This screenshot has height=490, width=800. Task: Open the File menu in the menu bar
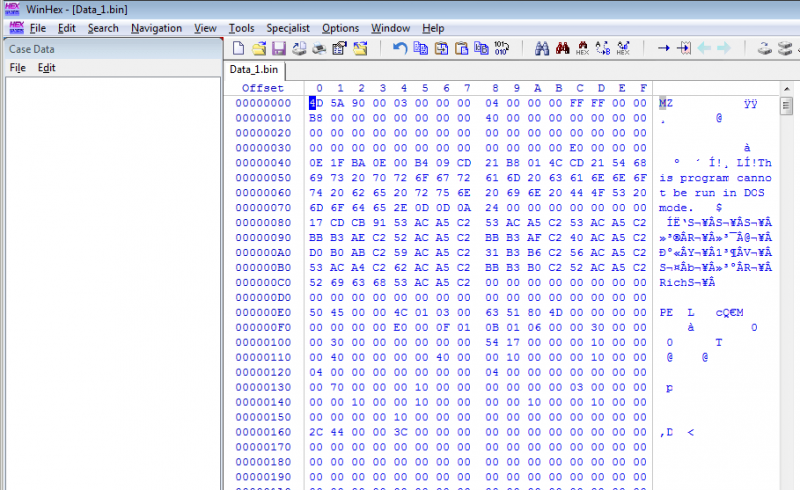(38, 28)
